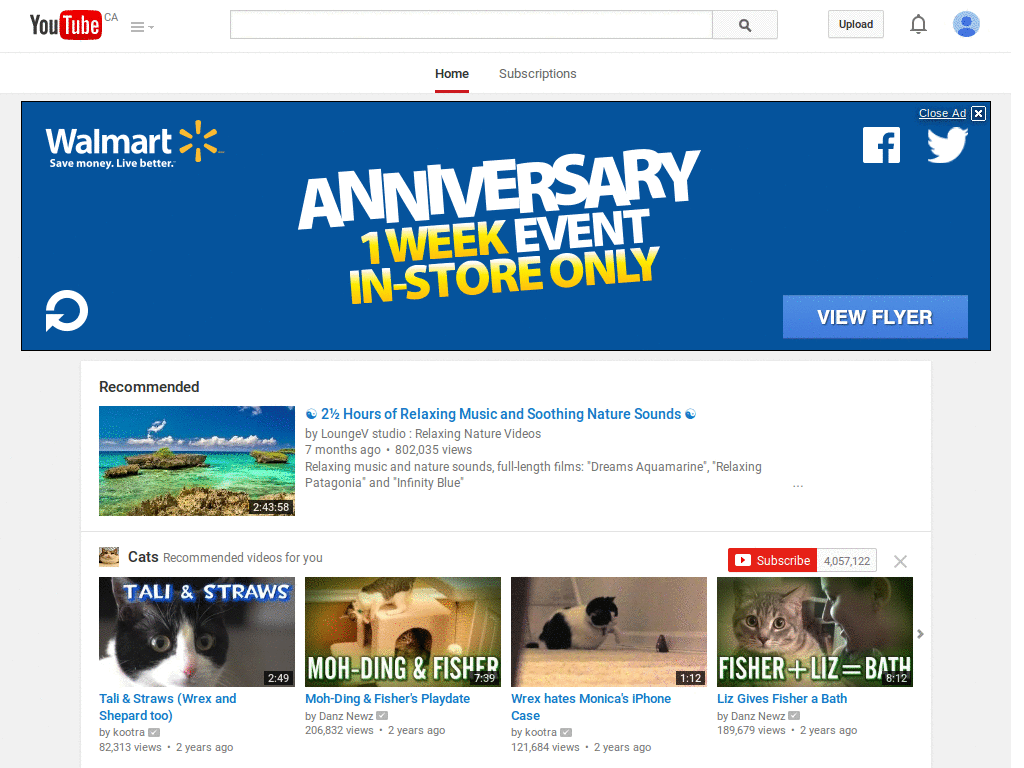Replay the Walmart ad using circular arrow
Viewport: 1024px width, 768px height.
pos(66,311)
